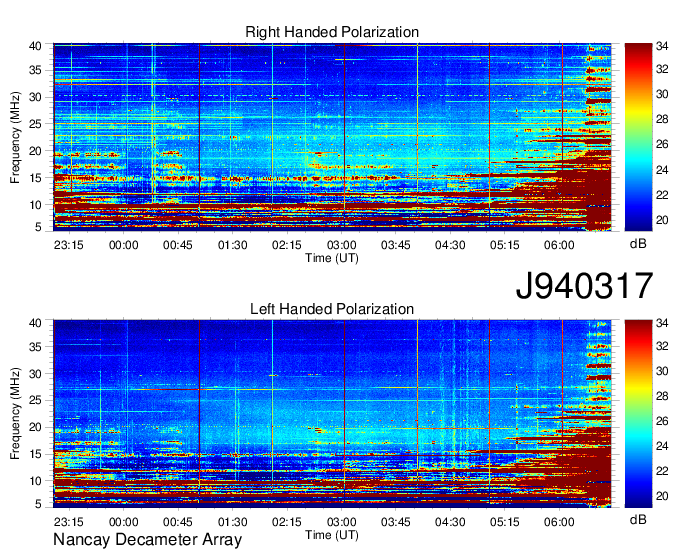Click the 'dB' unit label of Right Handed colorbar
This screenshot has width=680, height=552.
tap(638, 244)
